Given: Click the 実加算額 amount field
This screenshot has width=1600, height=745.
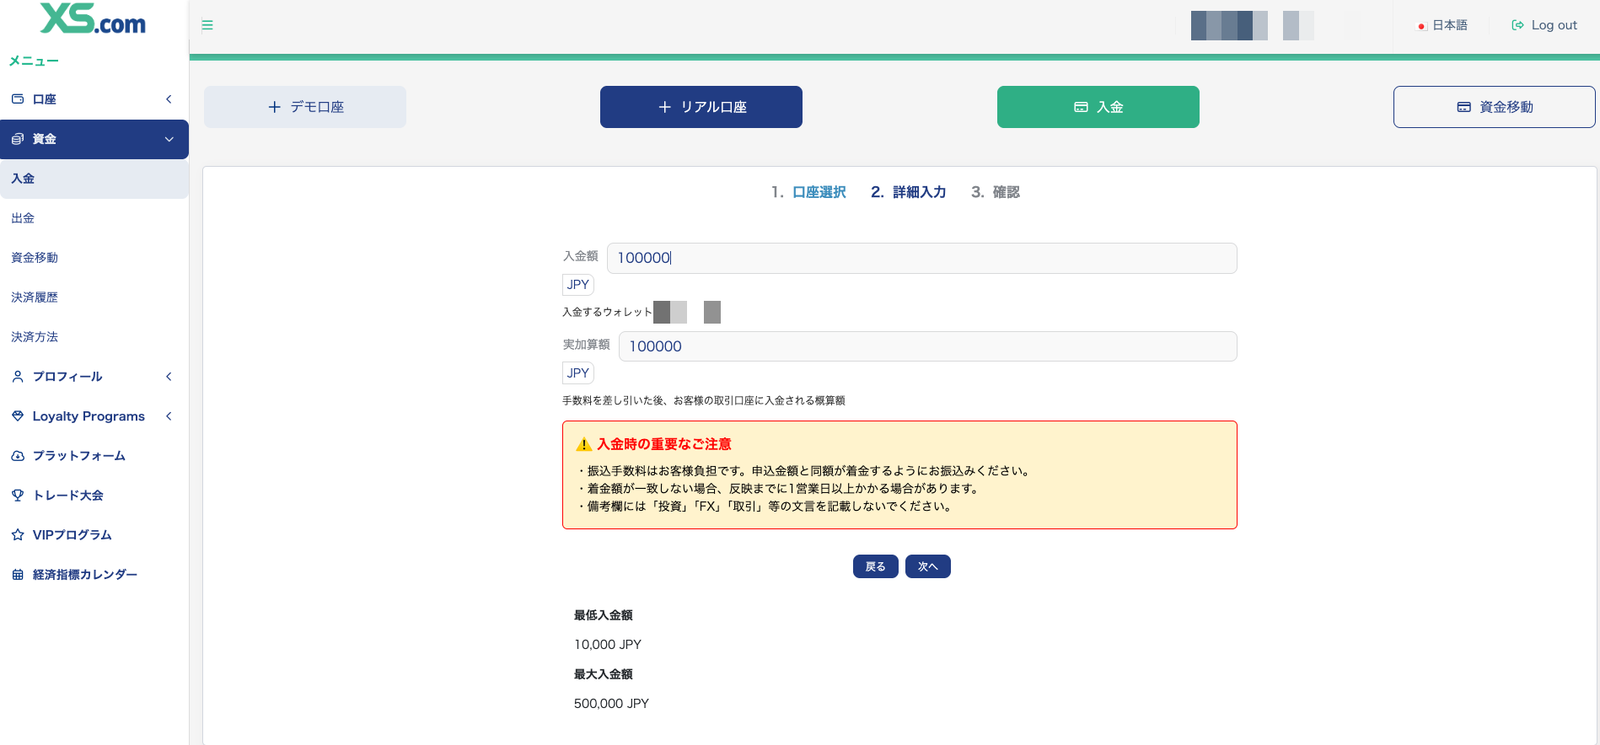Looking at the screenshot, I should [x=928, y=346].
